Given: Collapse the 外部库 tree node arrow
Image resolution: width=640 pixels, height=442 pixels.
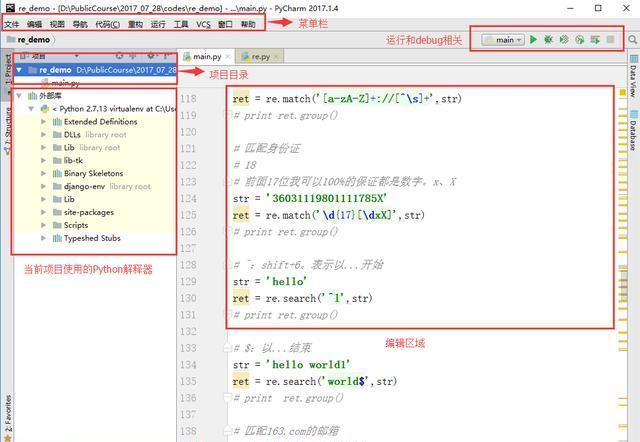Looking at the screenshot, I should [x=19, y=96].
